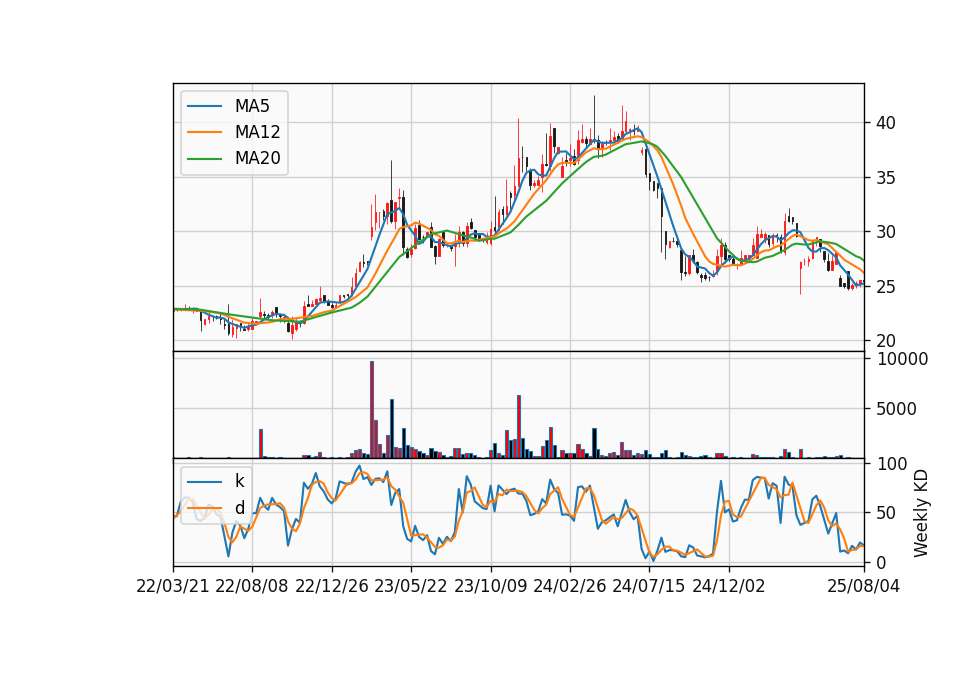Click the price axis value 30

[x=885, y=232]
